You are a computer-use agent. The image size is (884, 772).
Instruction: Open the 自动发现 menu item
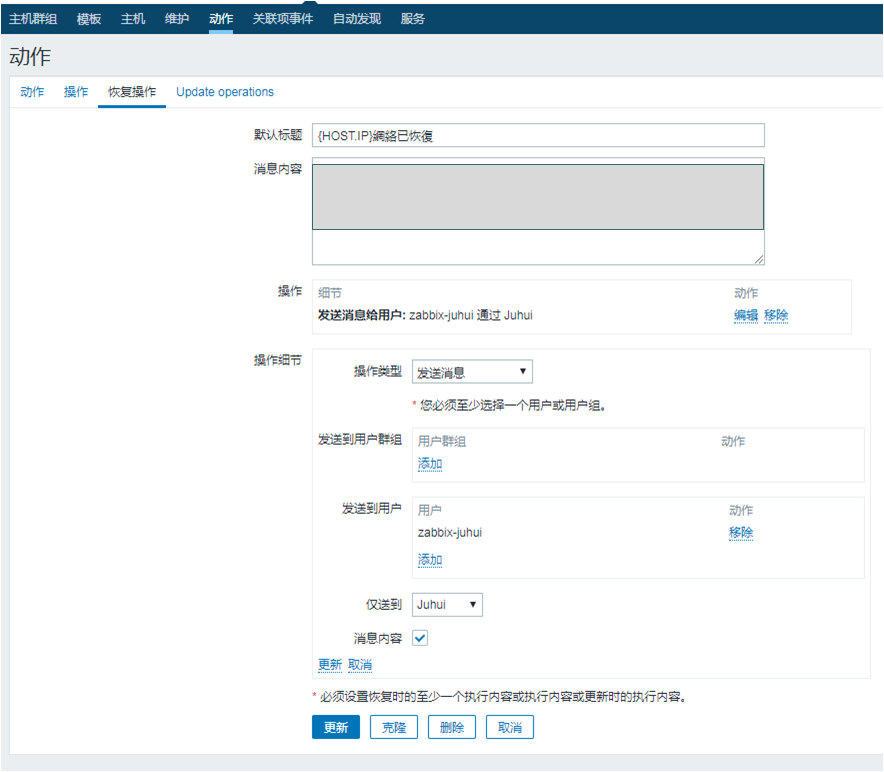click(357, 19)
